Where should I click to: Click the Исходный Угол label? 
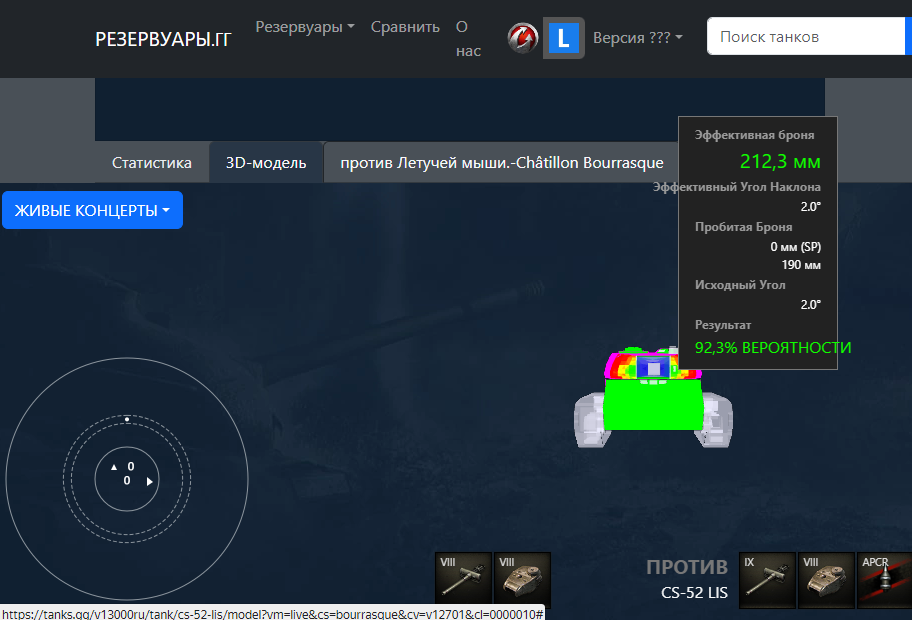[x=740, y=285]
